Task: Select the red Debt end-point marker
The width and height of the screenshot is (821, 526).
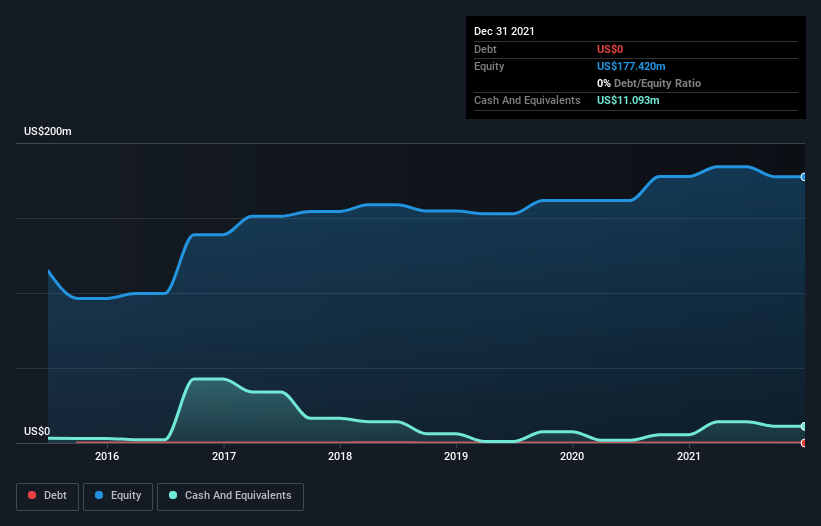Action: pos(804,443)
